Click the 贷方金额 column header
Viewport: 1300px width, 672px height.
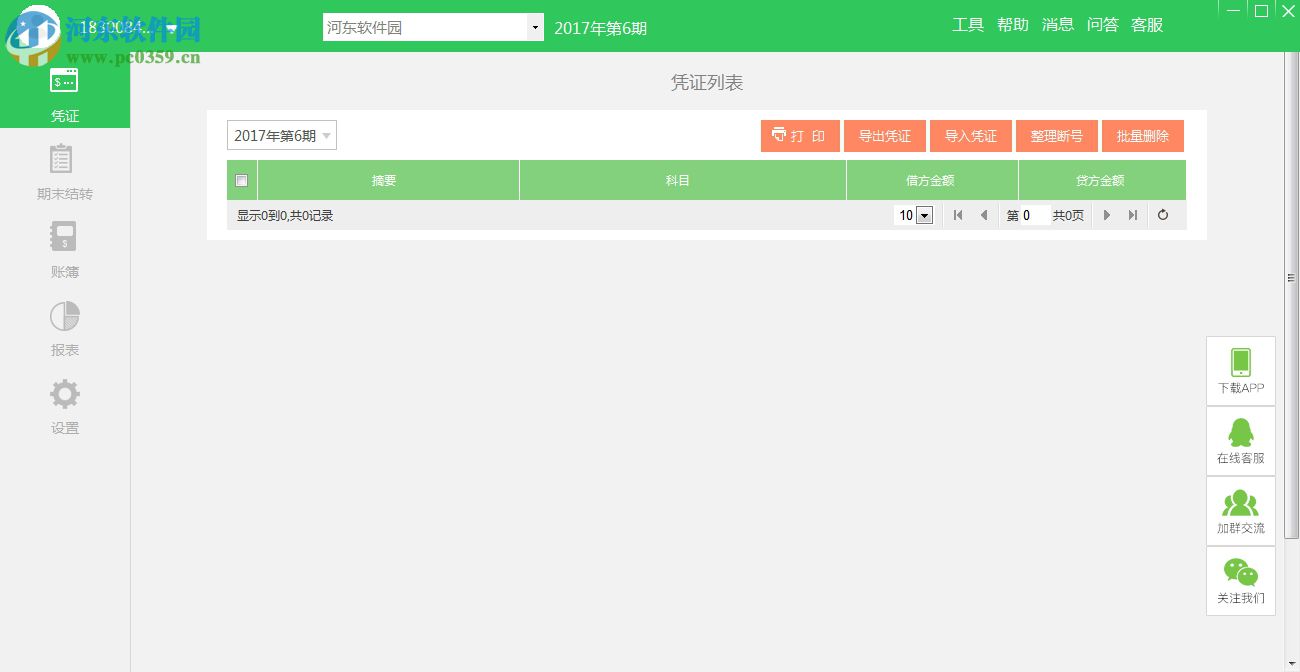(x=1102, y=181)
